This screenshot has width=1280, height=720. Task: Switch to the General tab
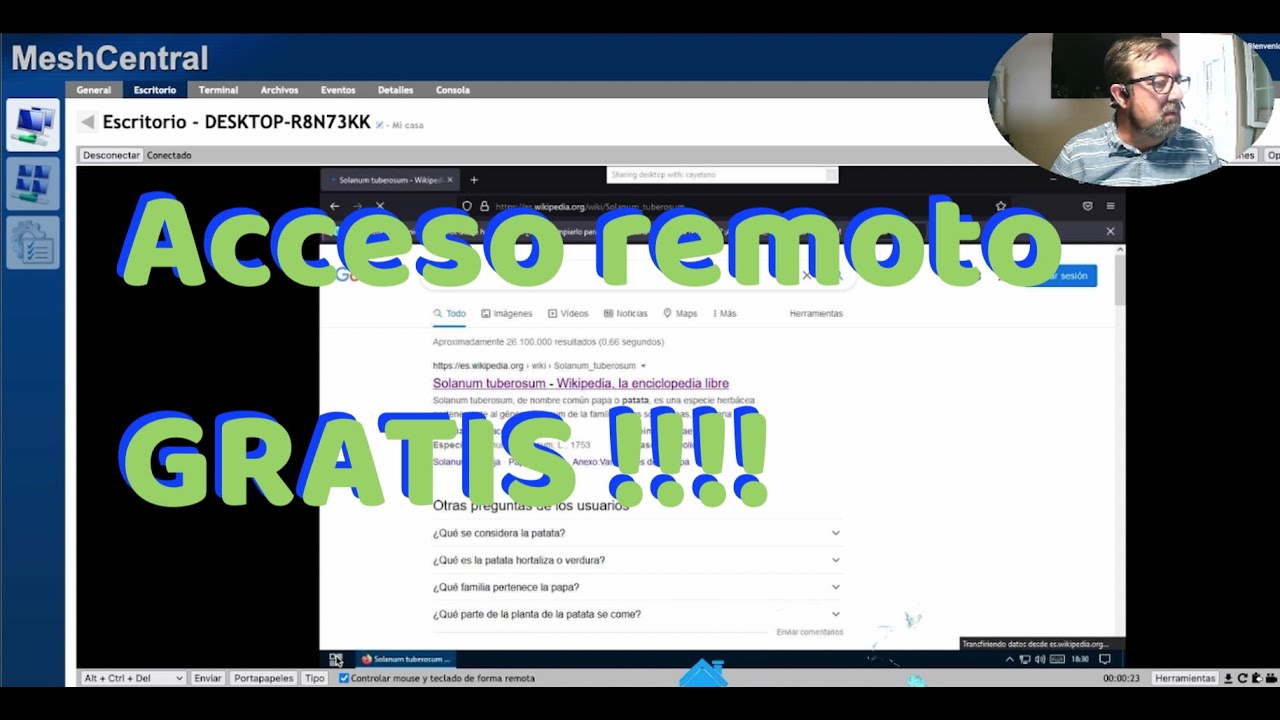coord(94,90)
